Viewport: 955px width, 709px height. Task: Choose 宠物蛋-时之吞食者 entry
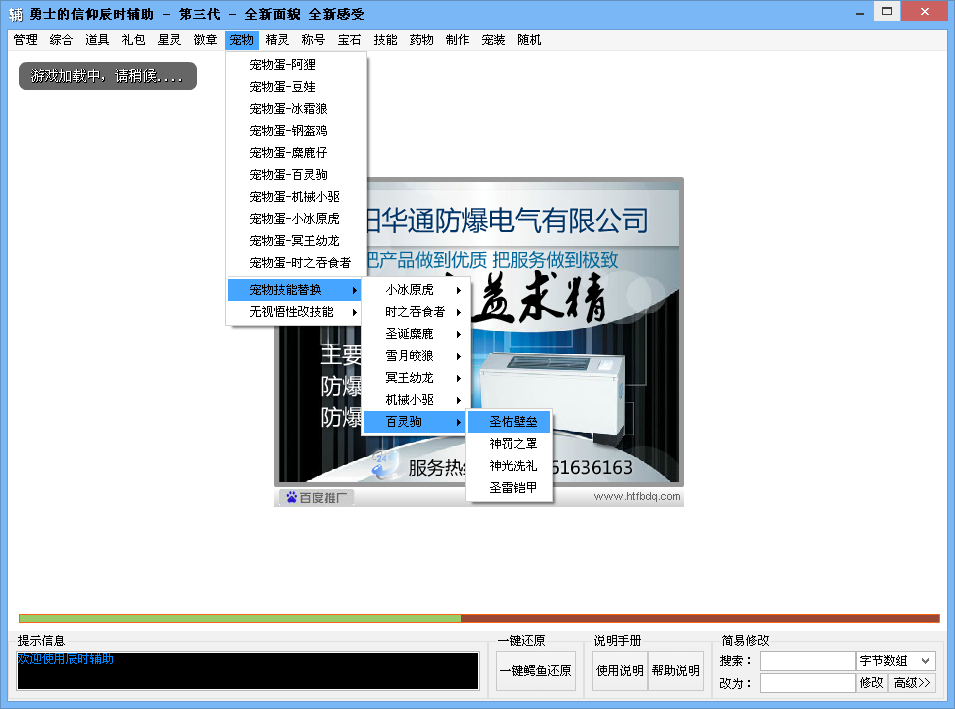pyautogui.click(x=296, y=262)
